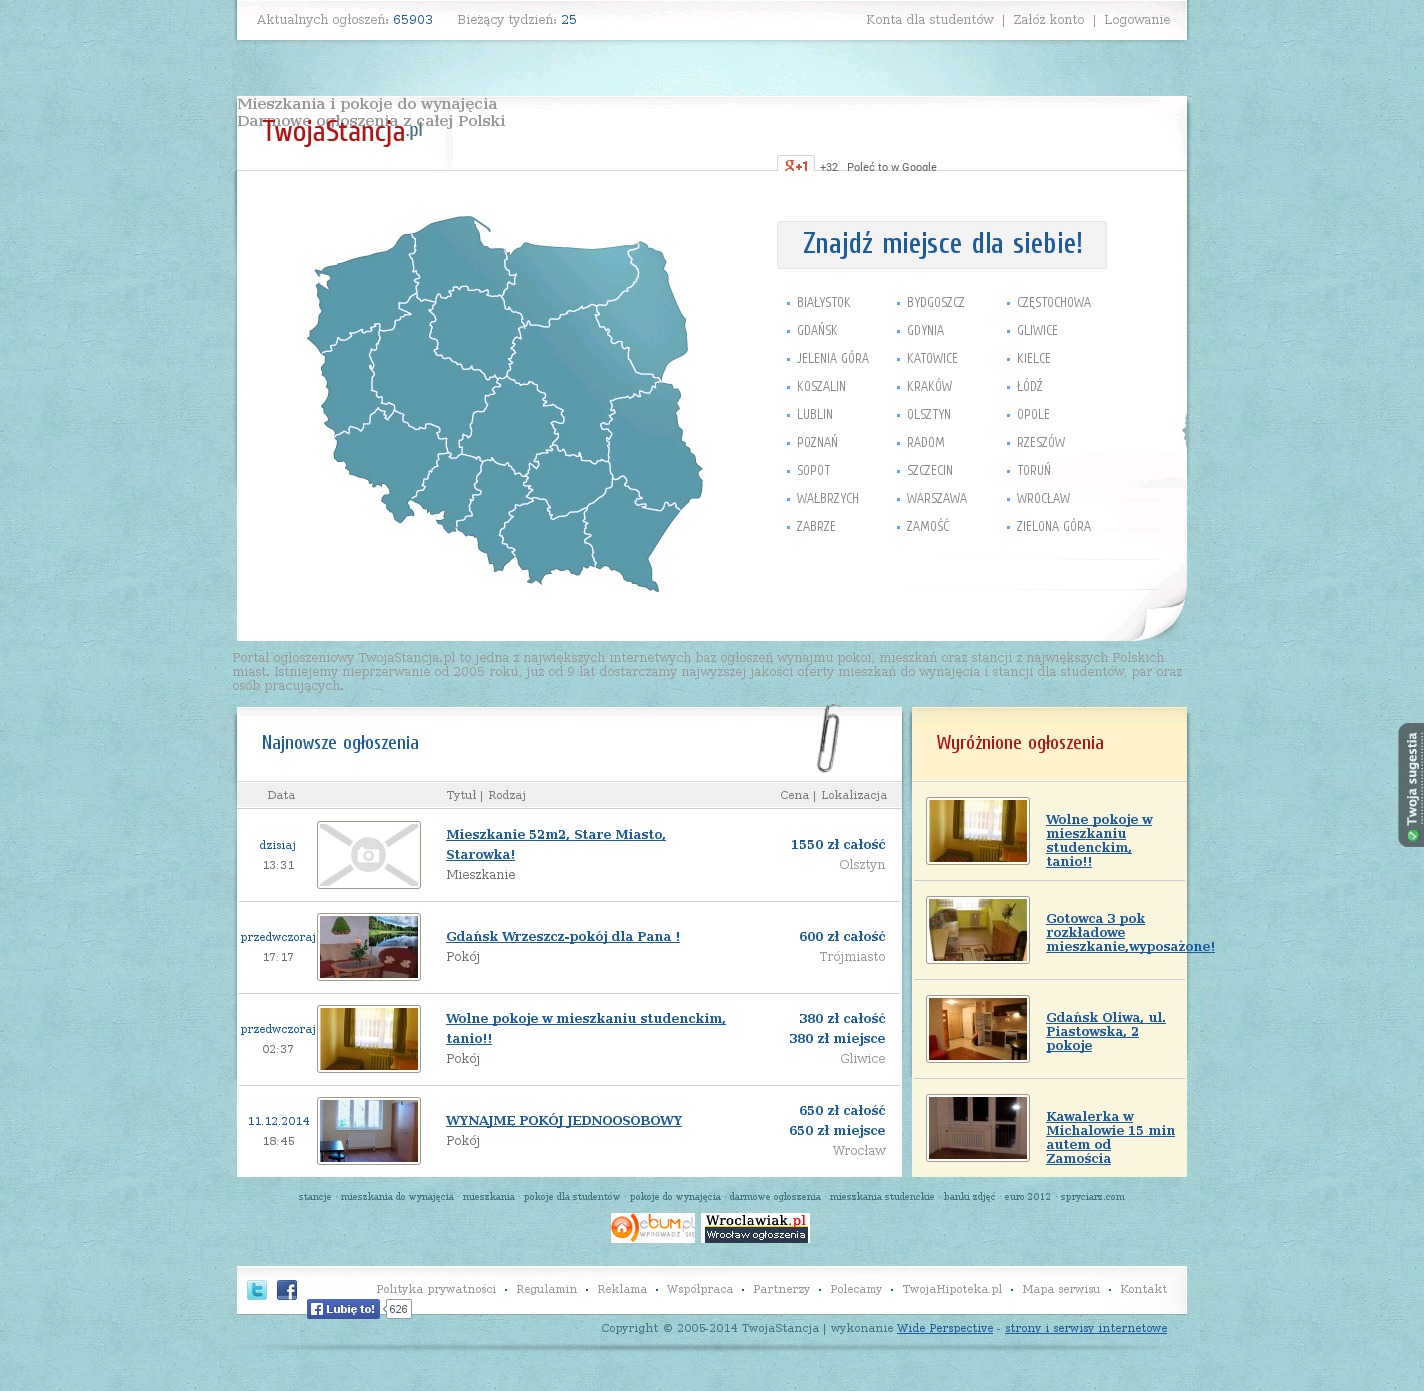Click featured thumbnail for Kawalerka w Michalowie
Screen dimensions: 1424x1391
tap(978, 1128)
